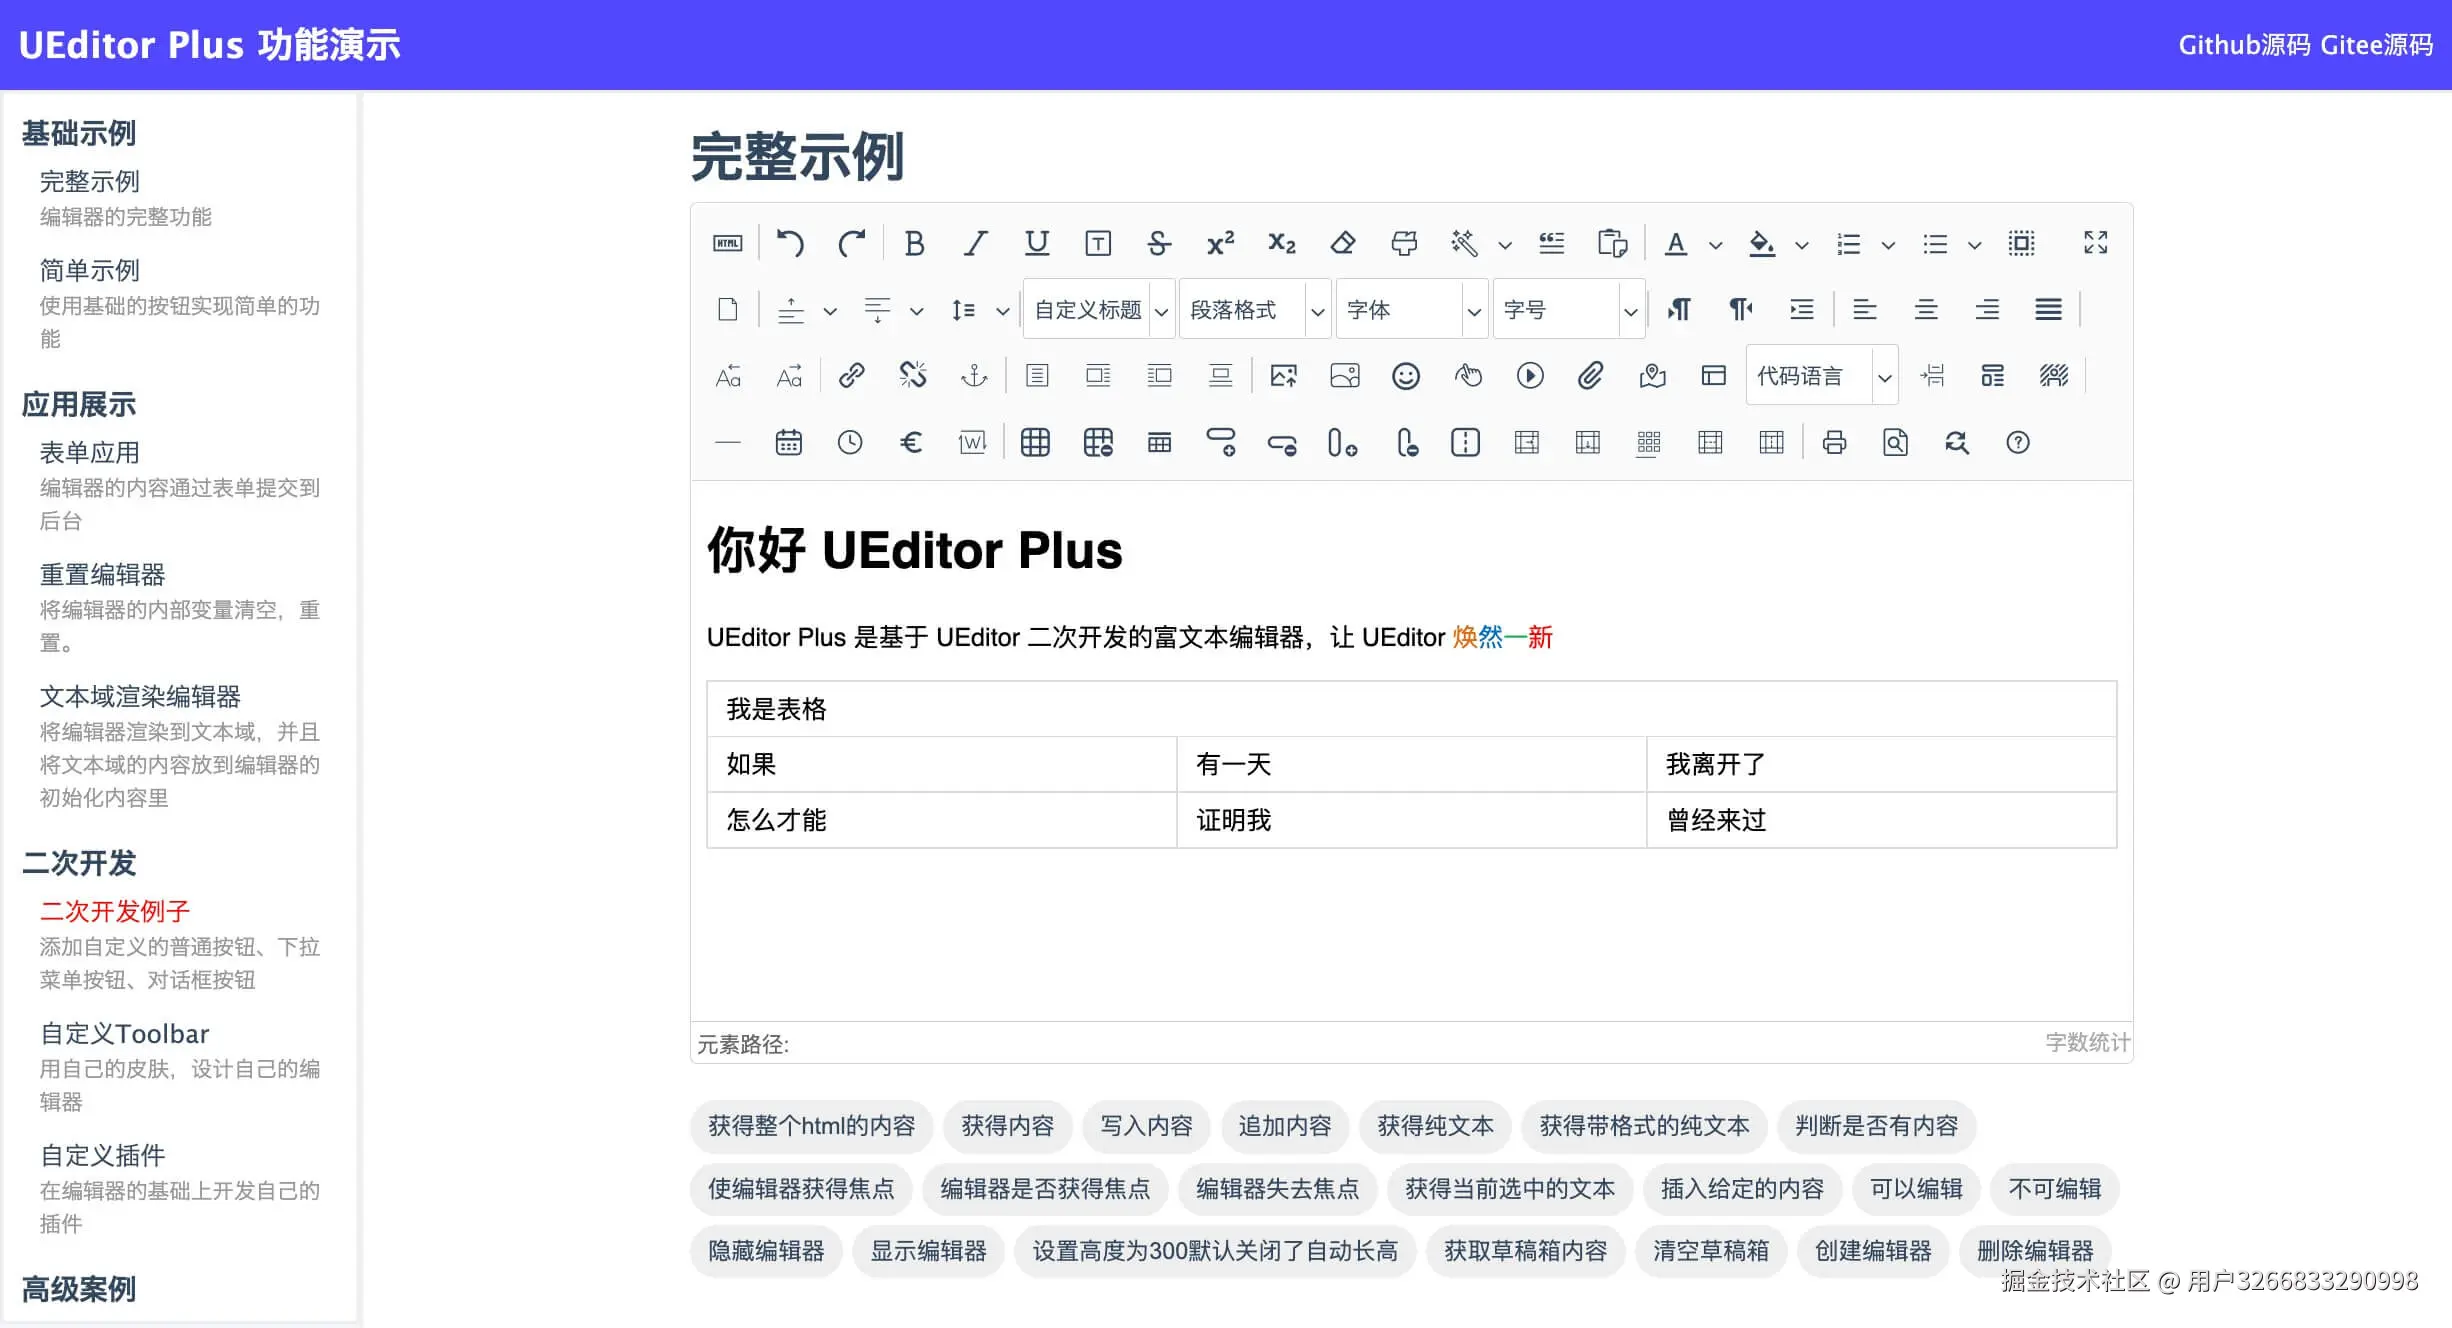Image resolution: width=2452 pixels, height=1328 pixels.
Task: Click the print icon
Action: [1834, 442]
